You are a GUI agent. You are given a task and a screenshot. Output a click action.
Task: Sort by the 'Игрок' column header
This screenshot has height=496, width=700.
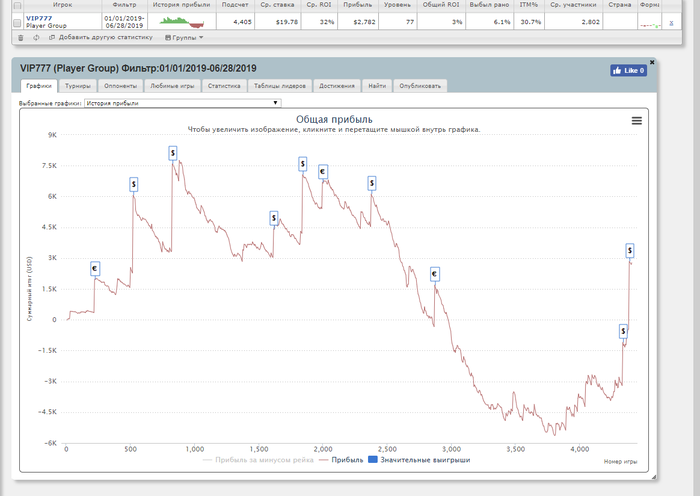pyautogui.click(x=62, y=5)
